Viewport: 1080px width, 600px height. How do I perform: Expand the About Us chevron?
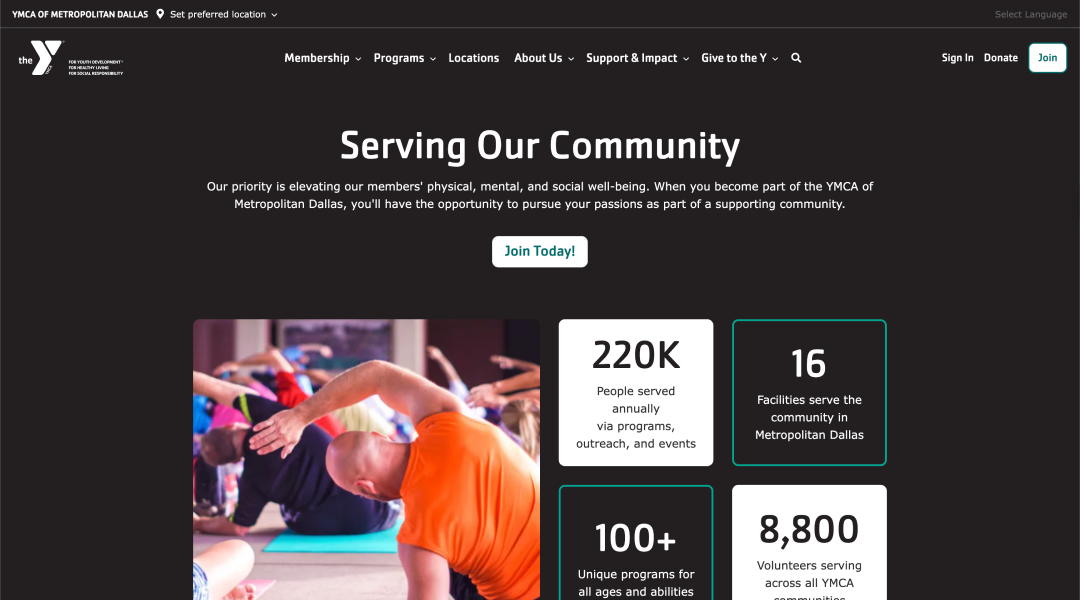(x=571, y=59)
